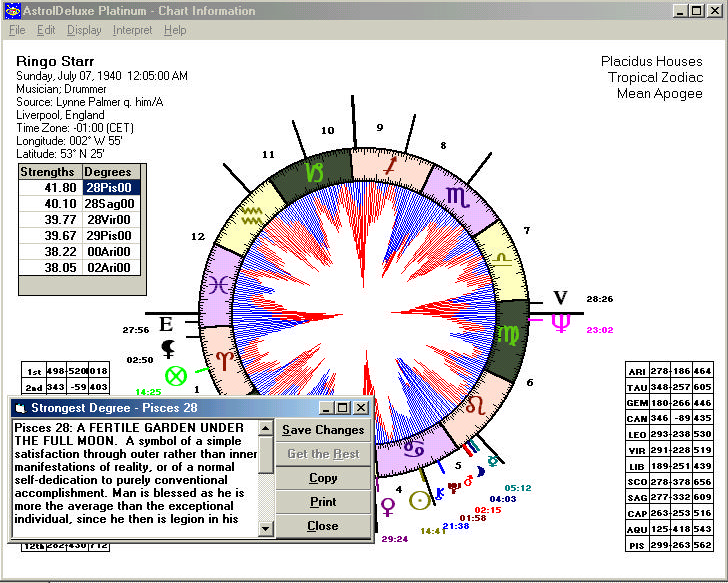
Task: Click the Degrees column header
Action: [111, 172]
